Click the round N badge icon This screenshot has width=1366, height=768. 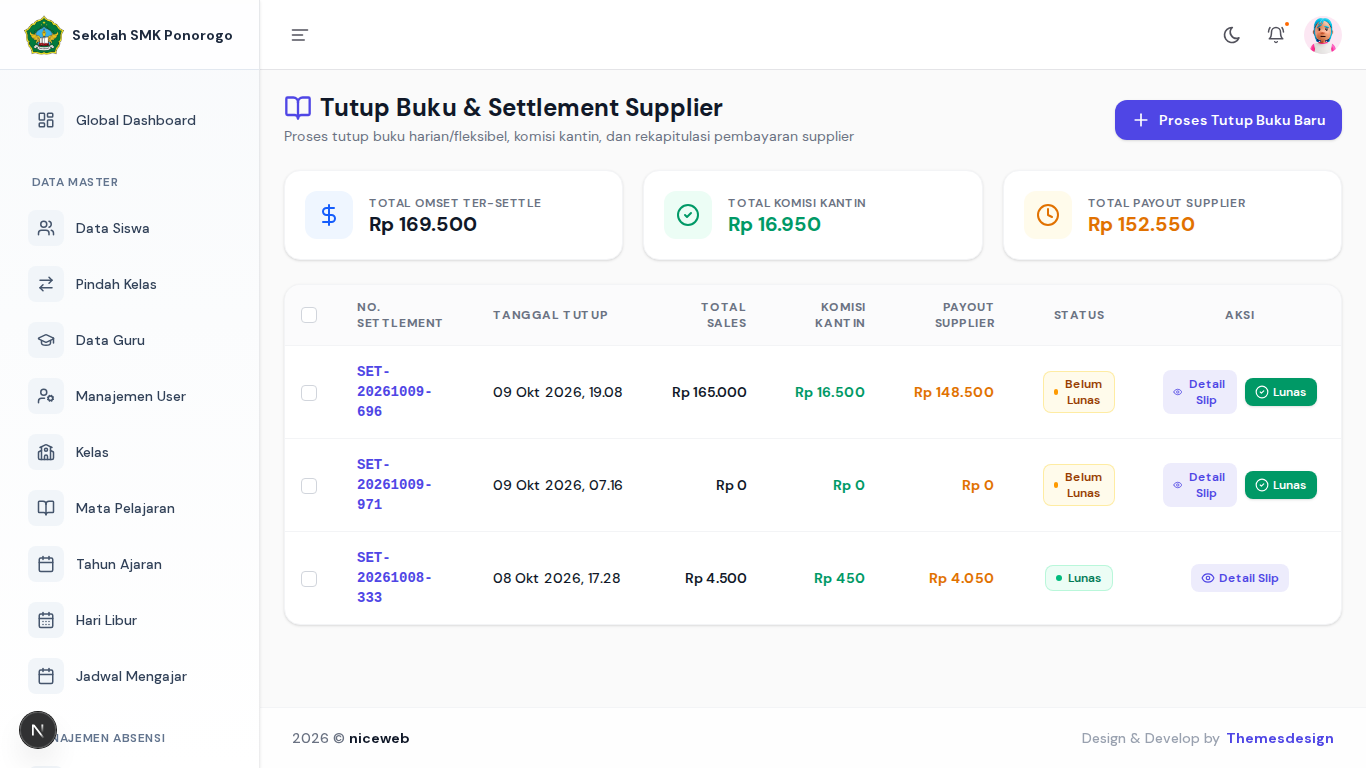coord(38,730)
